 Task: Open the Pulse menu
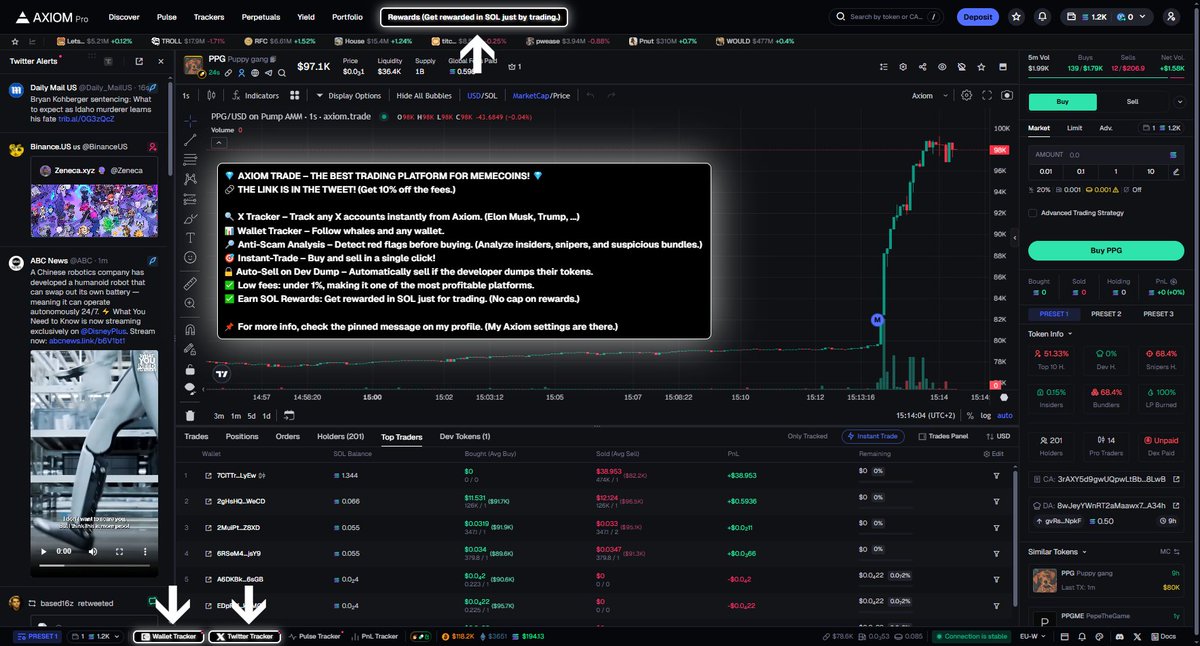point(167,17)
